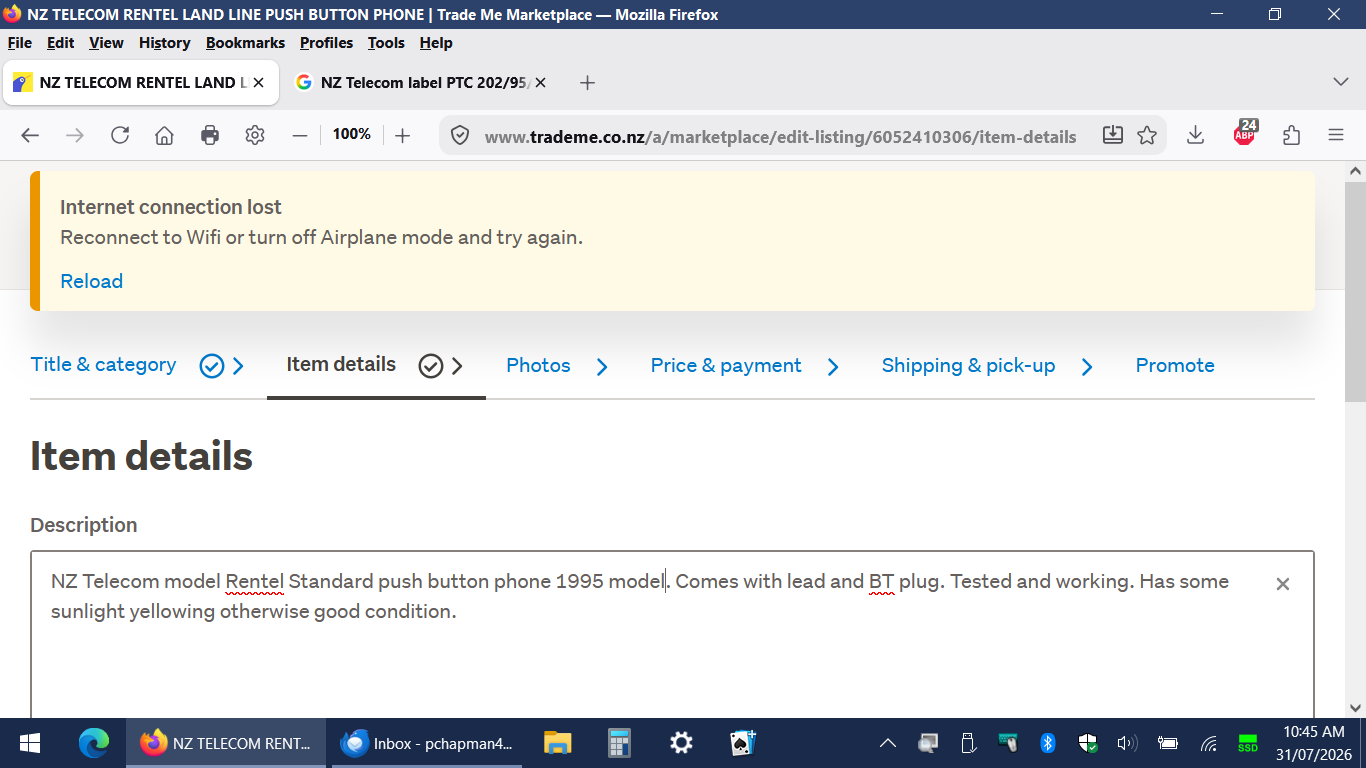Screen dimensions: 1366x768
Task: Open the File menu
Action: pos(20,43)
